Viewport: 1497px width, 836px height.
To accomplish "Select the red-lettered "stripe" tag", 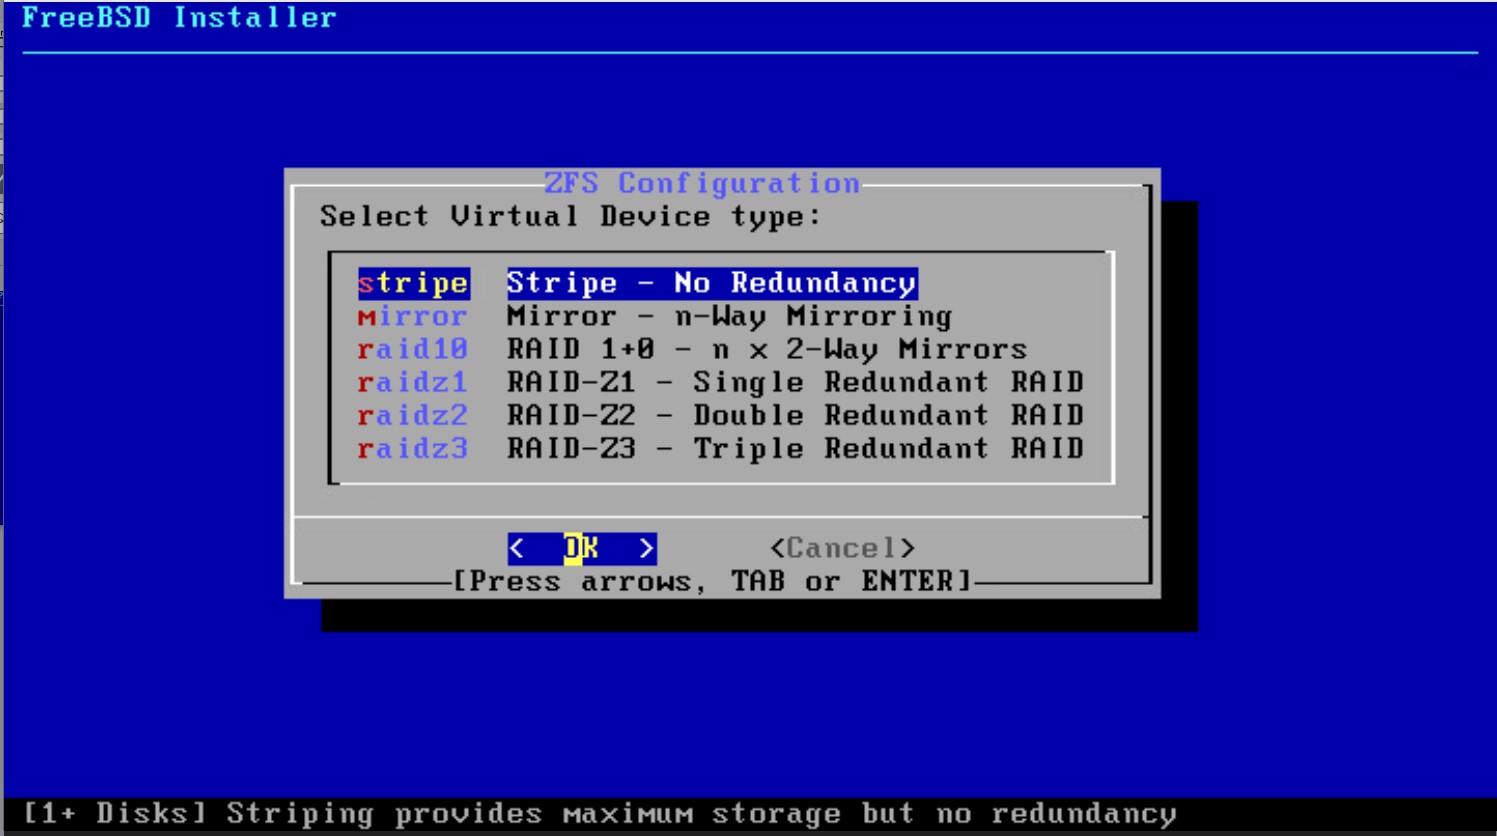I will click(413, 283).
